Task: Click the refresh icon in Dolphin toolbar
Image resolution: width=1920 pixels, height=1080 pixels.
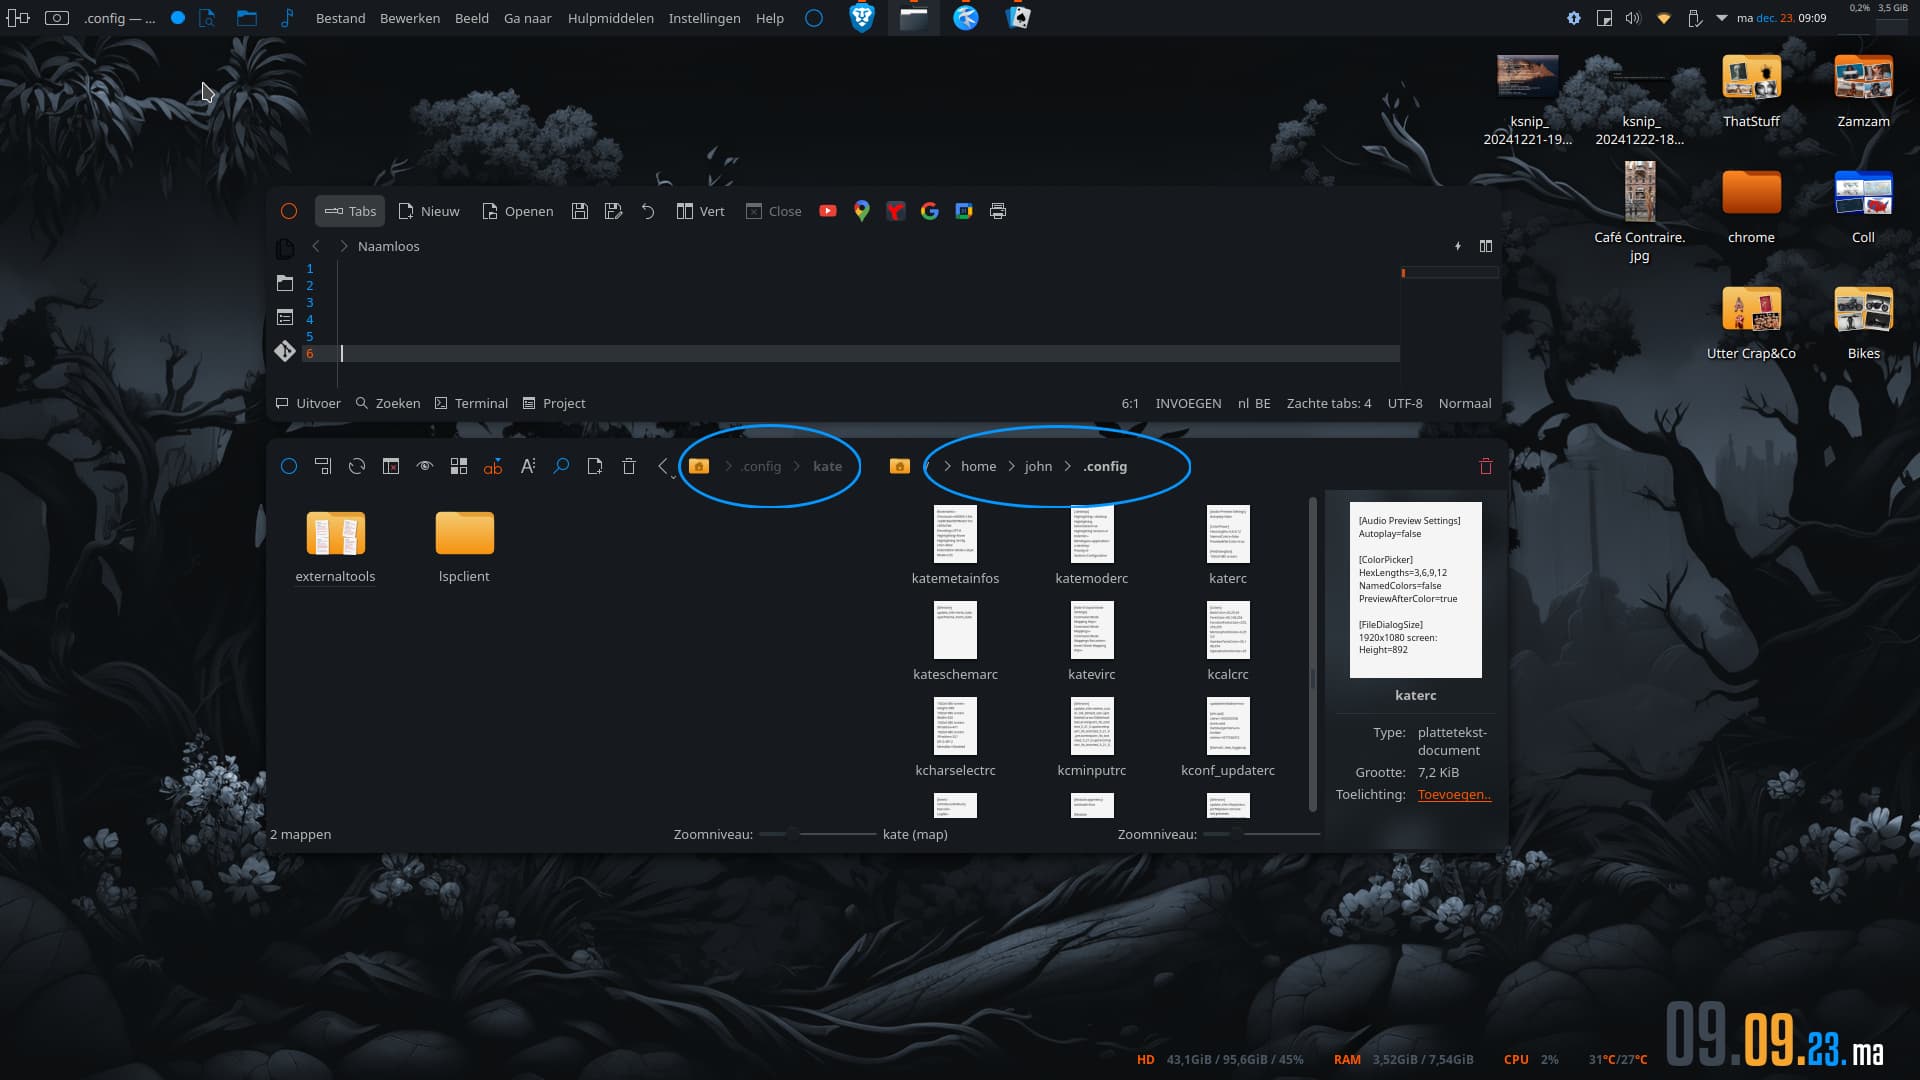Action: coord(357,466)
